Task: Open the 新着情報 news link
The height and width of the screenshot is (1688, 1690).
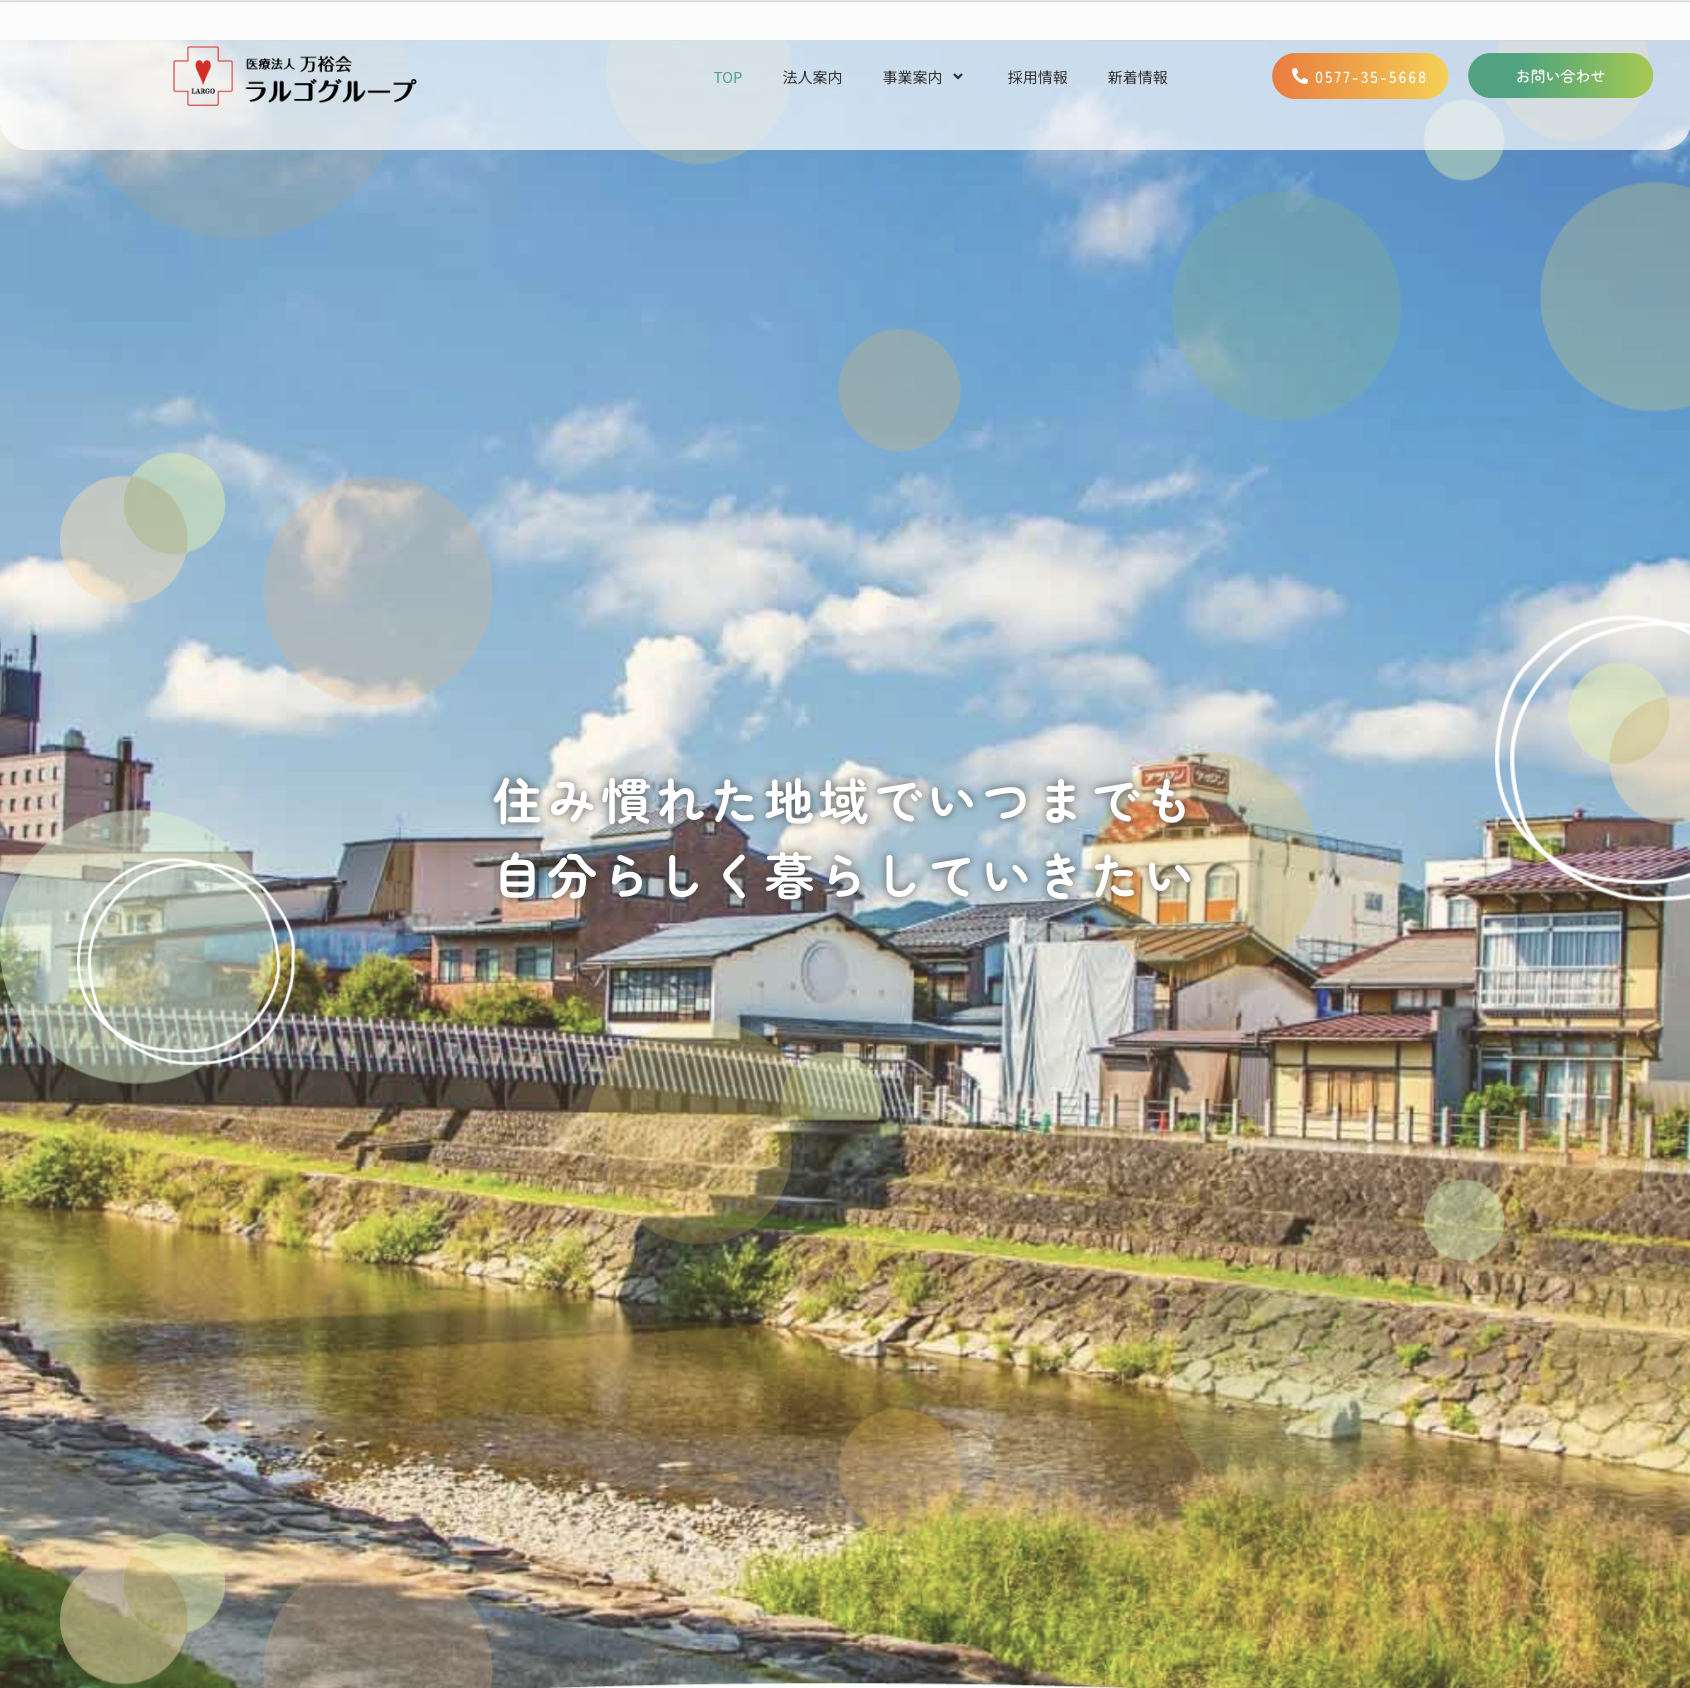Action: pyautogui.click(x=1137, y=78)
